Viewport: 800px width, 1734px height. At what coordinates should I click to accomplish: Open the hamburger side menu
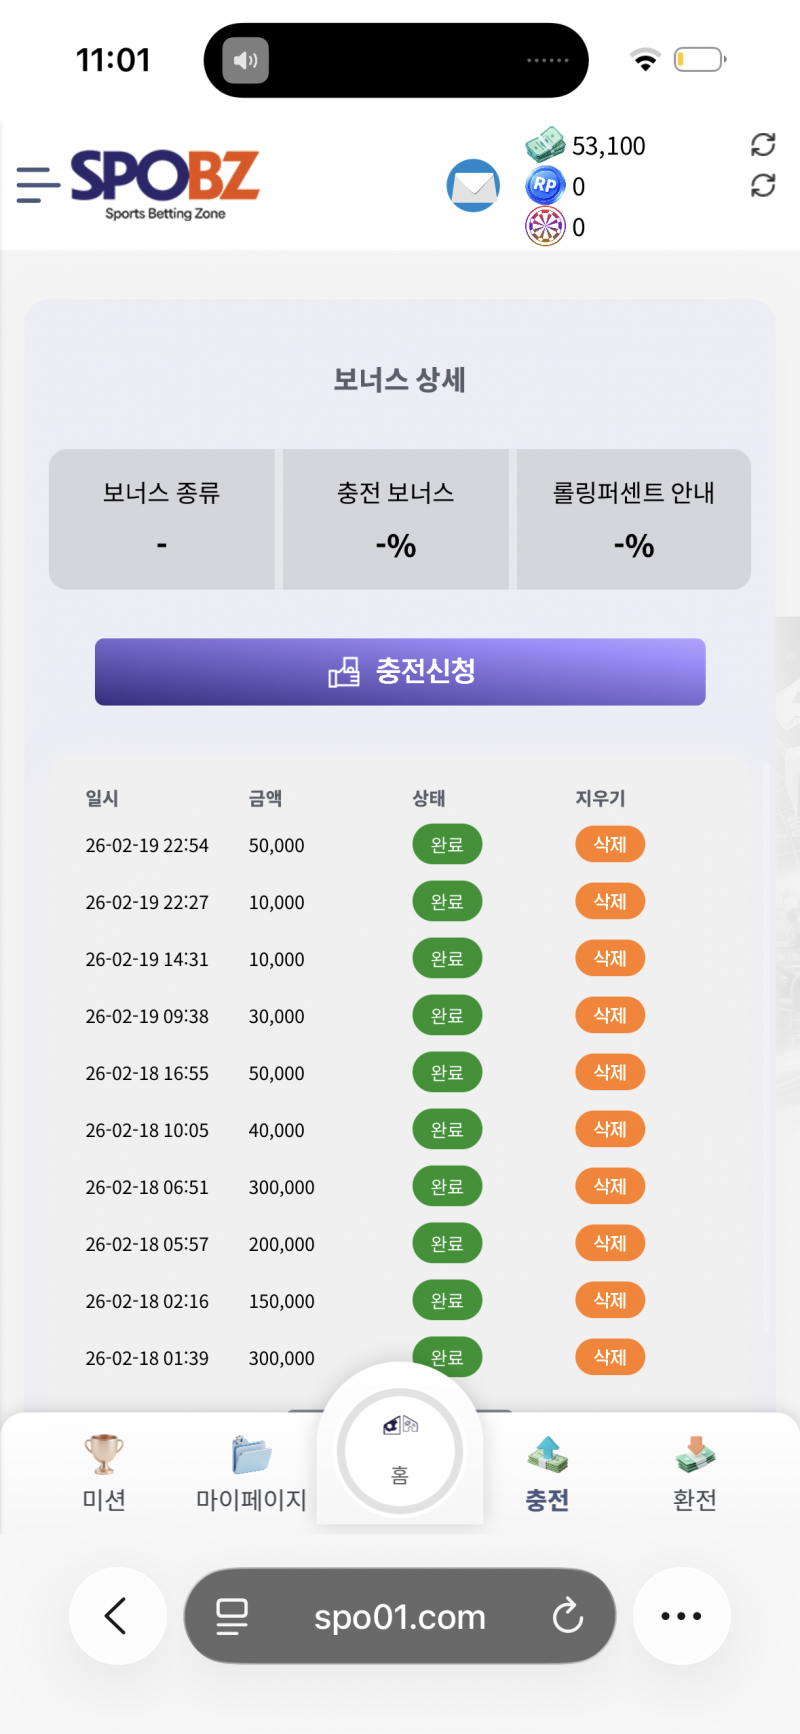pyautogui.click(x=38, y=185)
